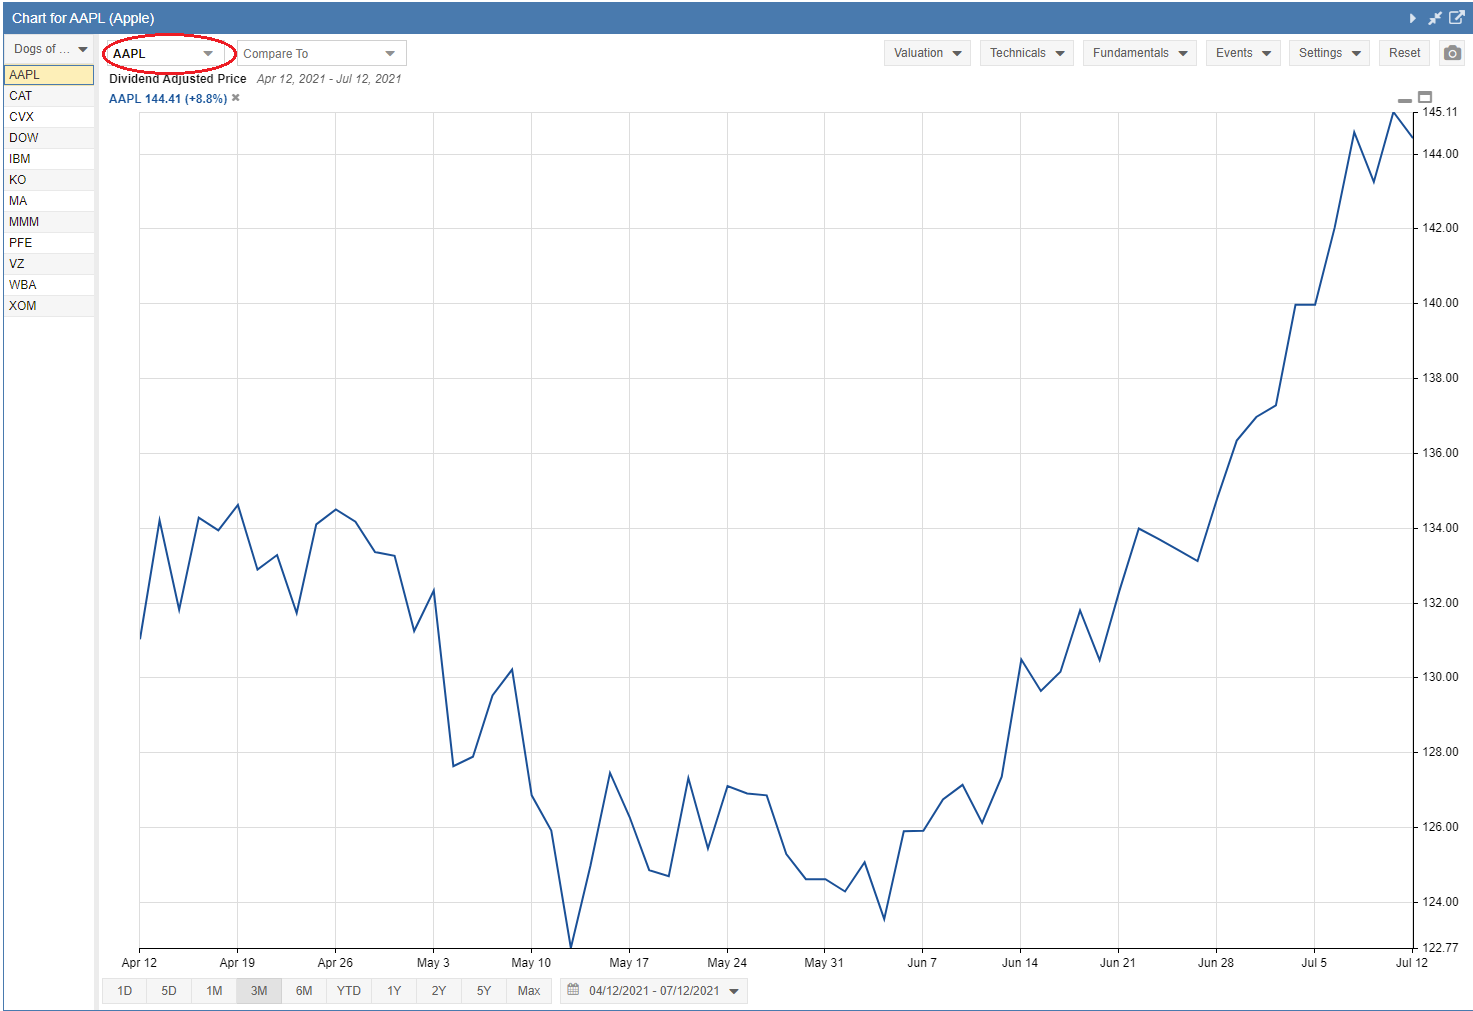Click the calendar icon beside date range
The height and width of the screenshot is (1011, 1473).
coord(573,990)
